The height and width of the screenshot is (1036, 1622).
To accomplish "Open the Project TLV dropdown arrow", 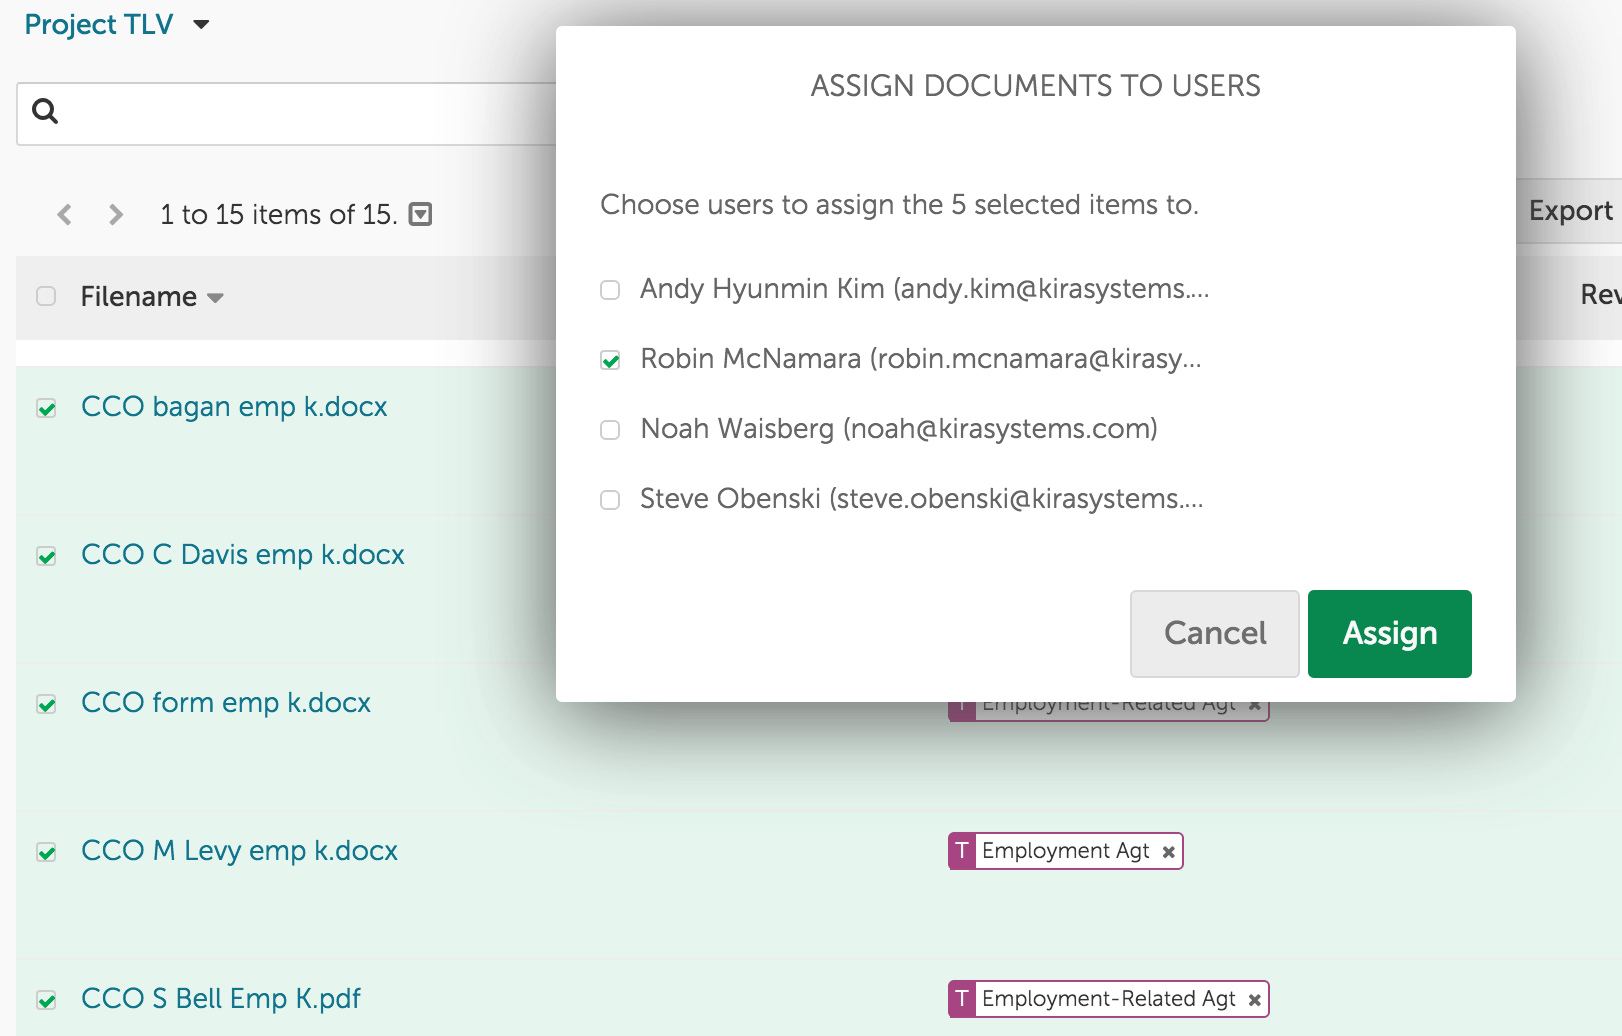I will [x=201, y=25].
